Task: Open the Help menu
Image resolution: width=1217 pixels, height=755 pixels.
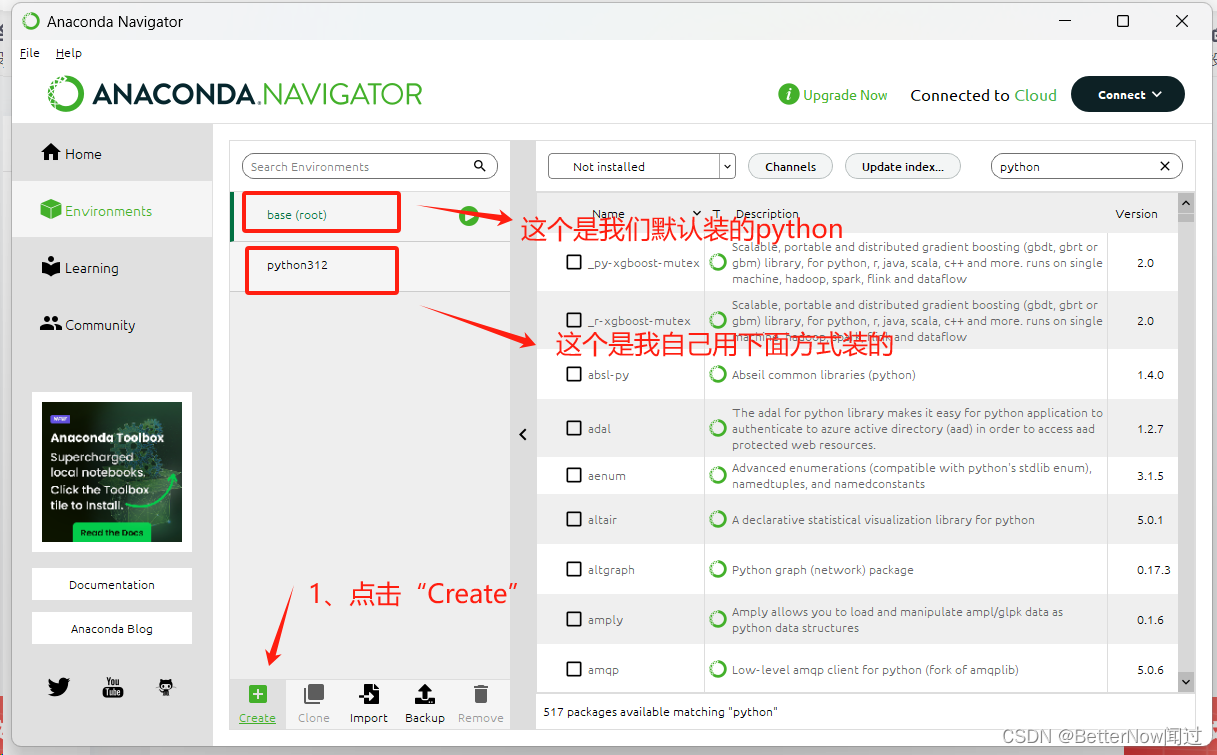Action: 69,53
